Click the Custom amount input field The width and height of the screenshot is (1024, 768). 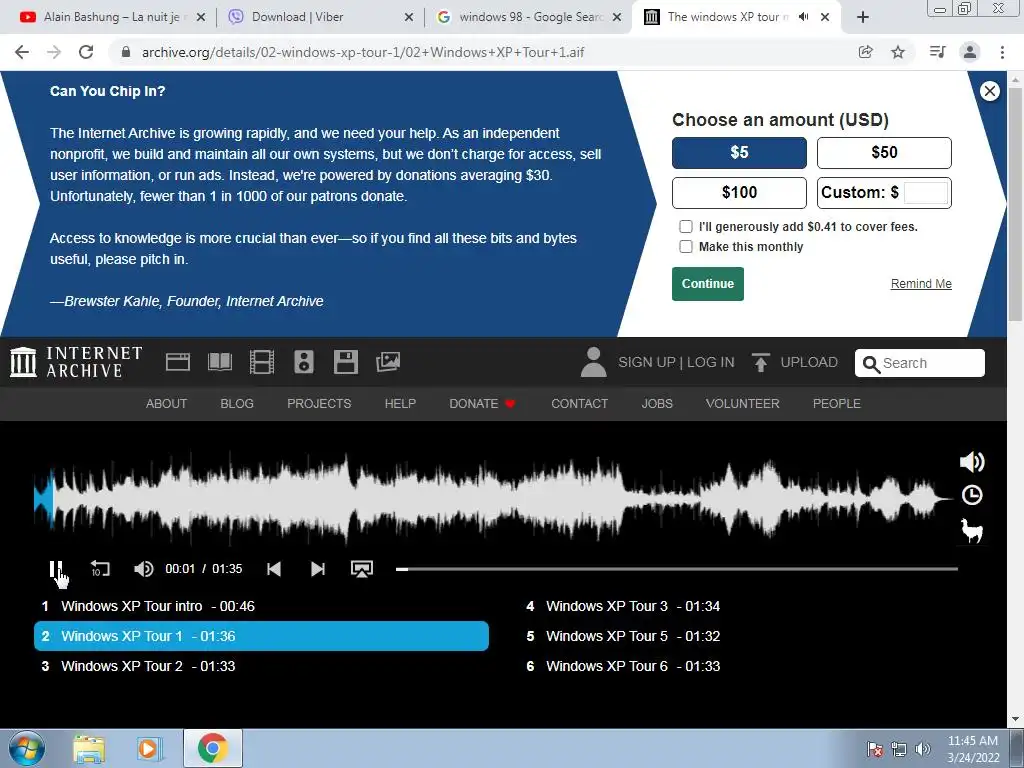(x=926, y=193)
